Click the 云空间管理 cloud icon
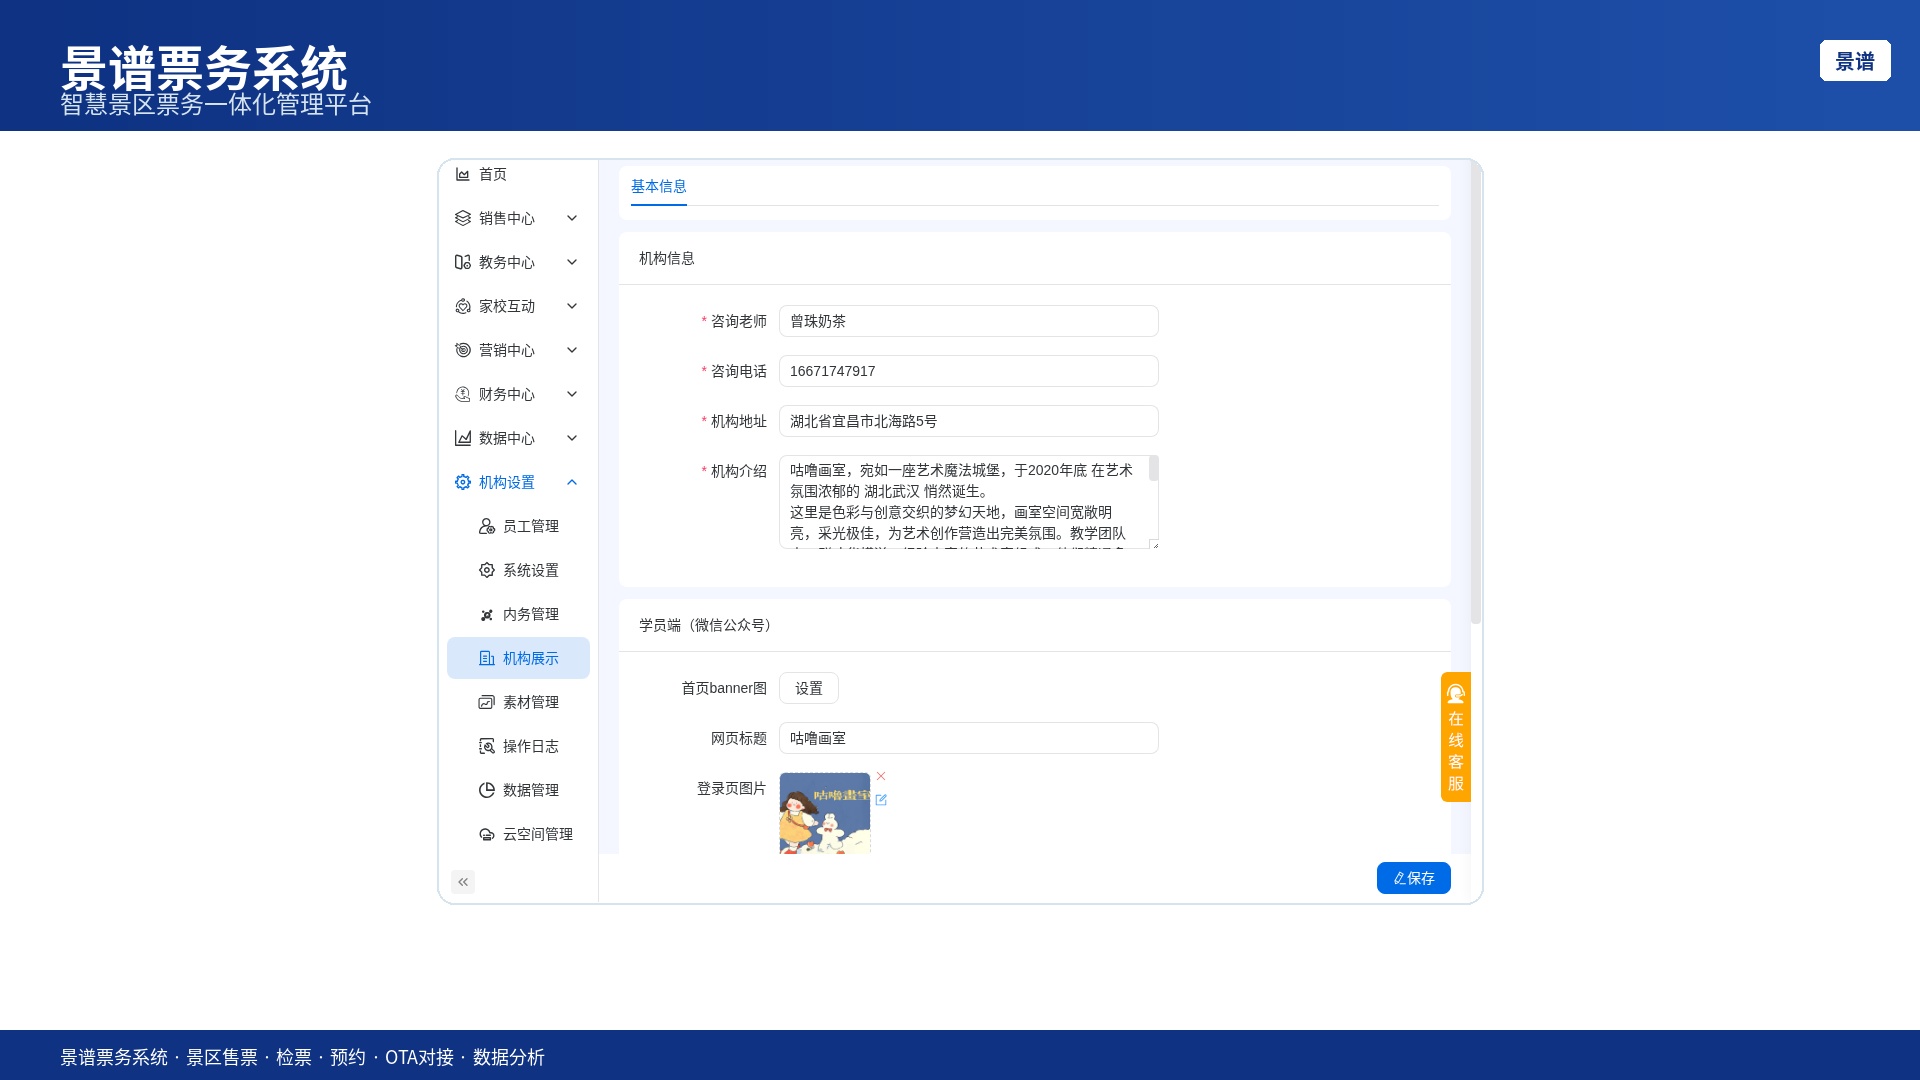The width and height of the screenshot is (1920, 1080). [486, 834]
